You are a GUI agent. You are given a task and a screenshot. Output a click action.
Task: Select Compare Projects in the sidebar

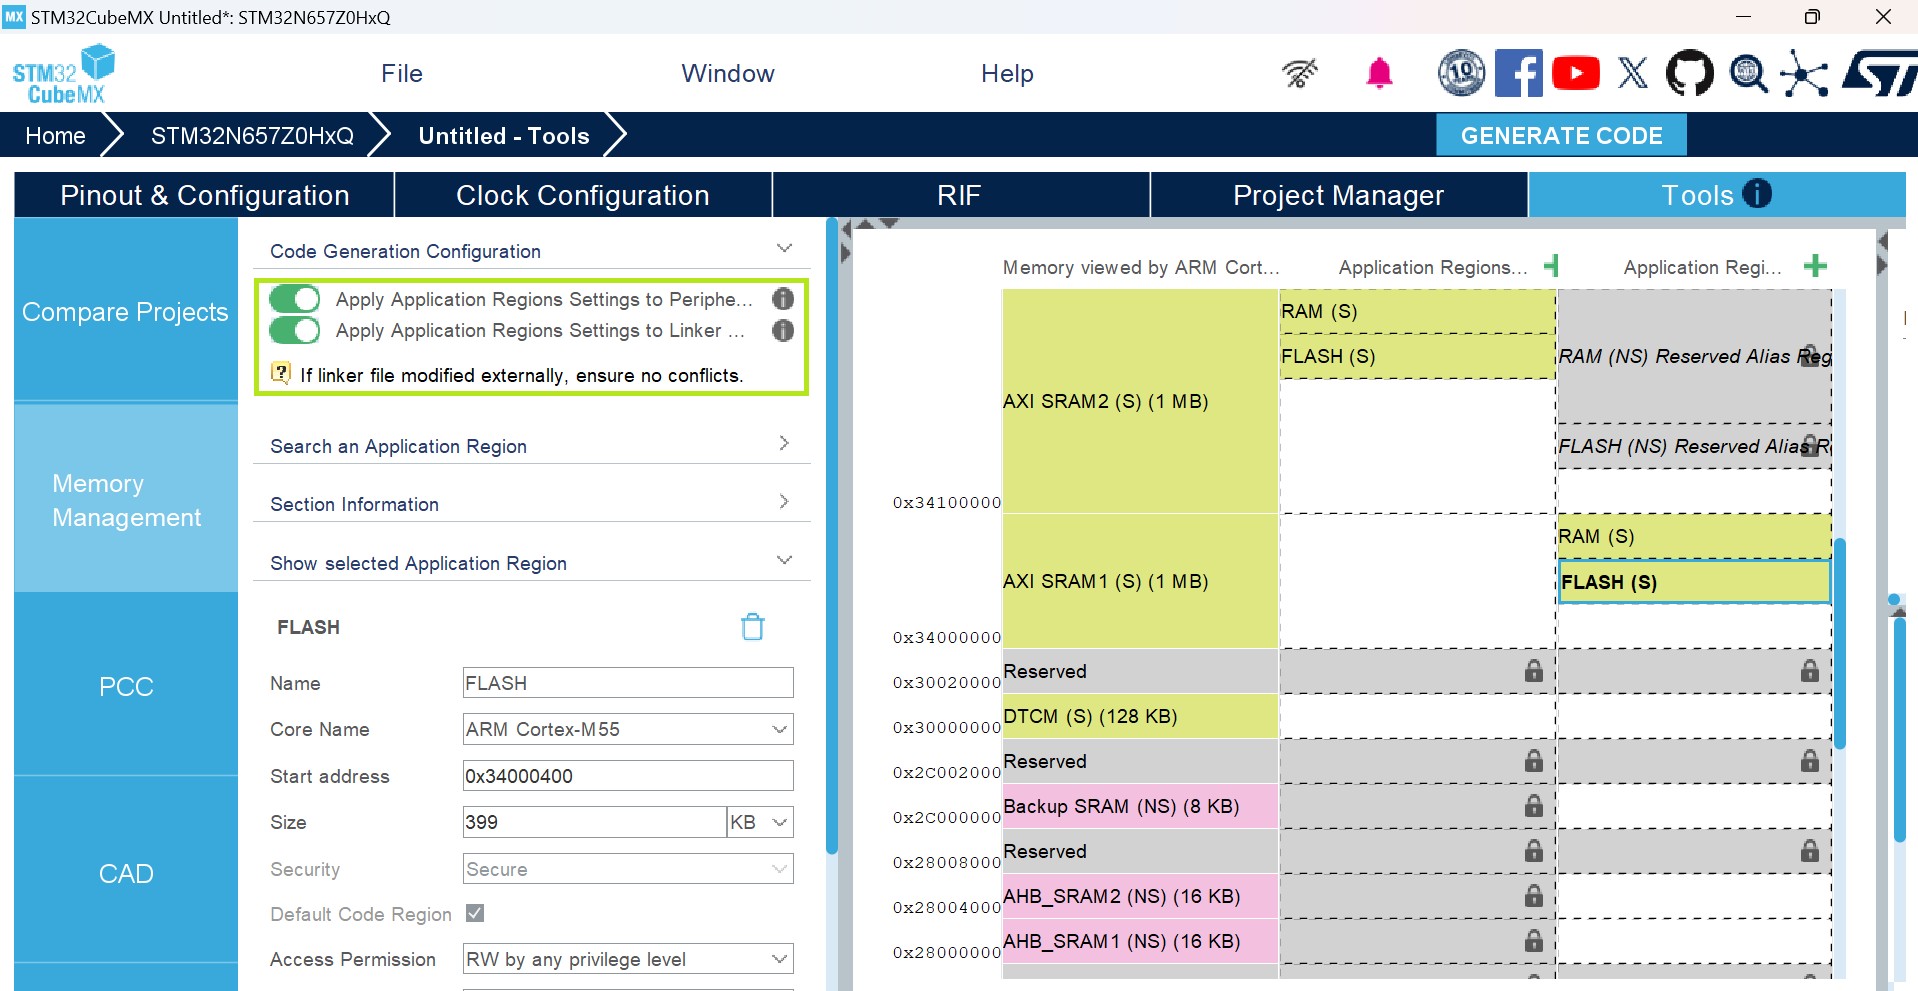click(x=126, y=312)
